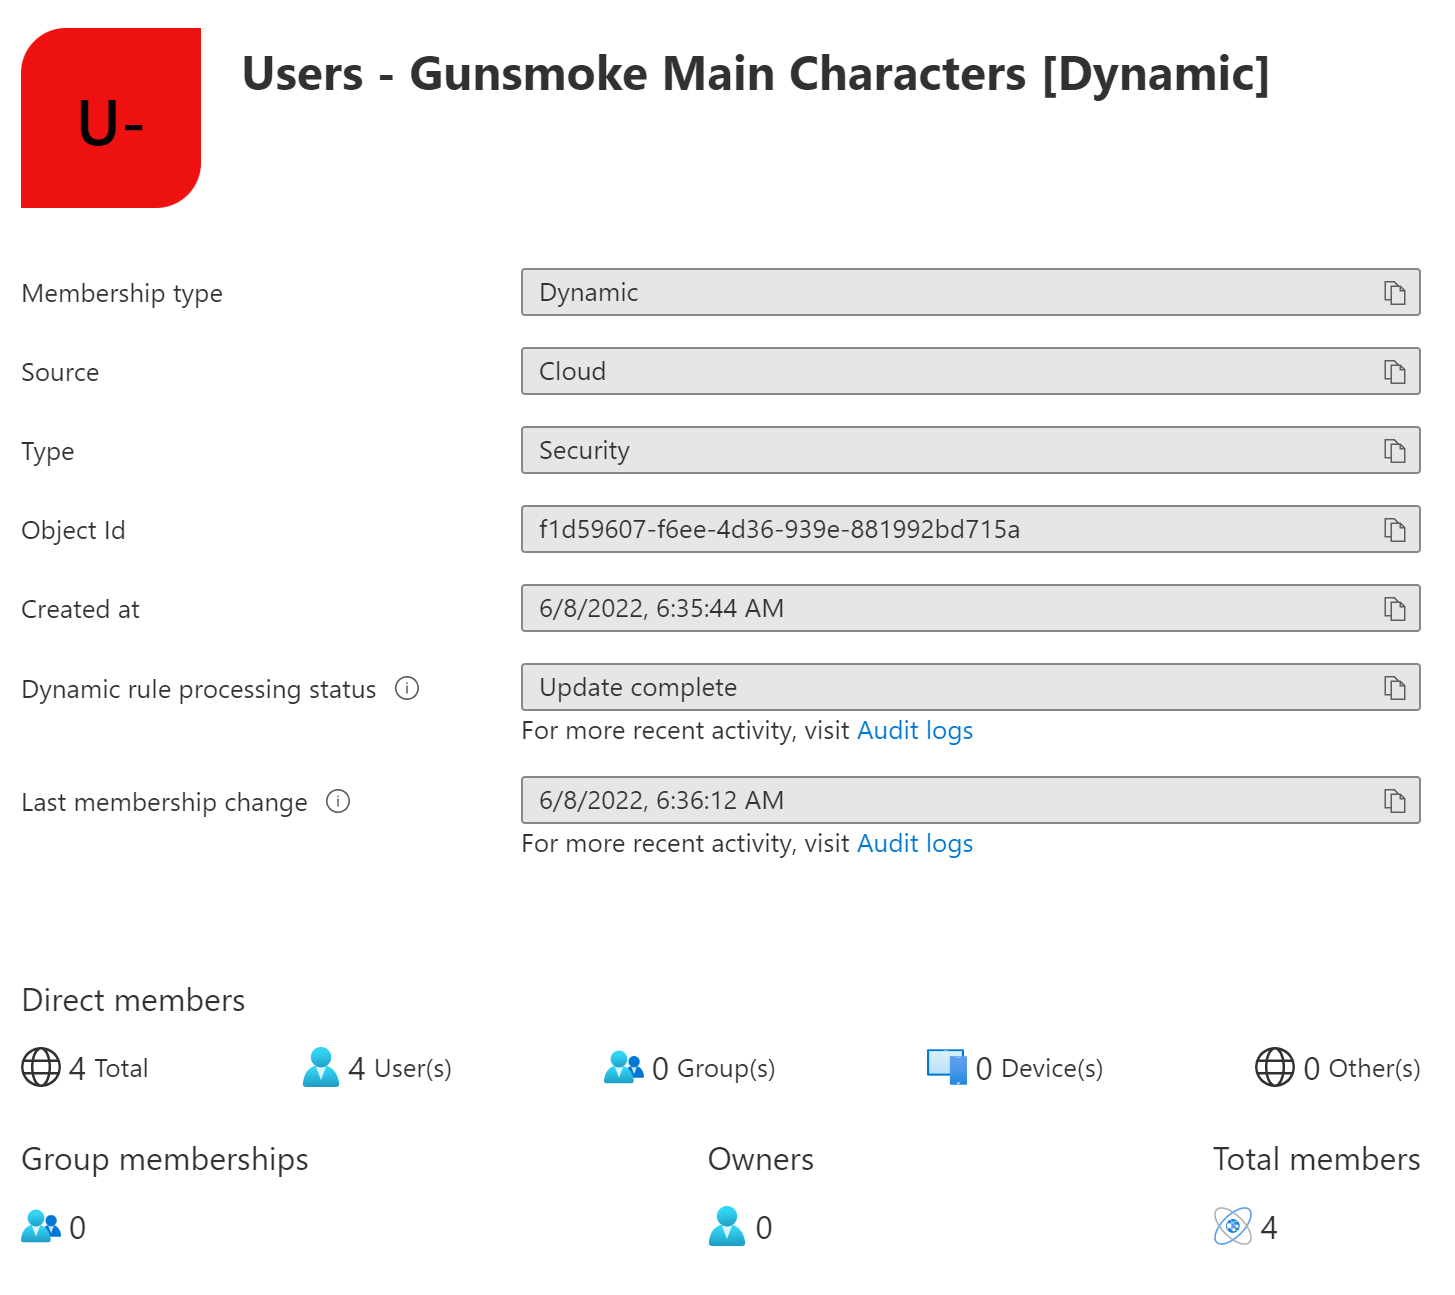The height and width of the screenshot is (1295, 1455).
Task: Copy the Created at timestamp
Action: pos(1395,608)
